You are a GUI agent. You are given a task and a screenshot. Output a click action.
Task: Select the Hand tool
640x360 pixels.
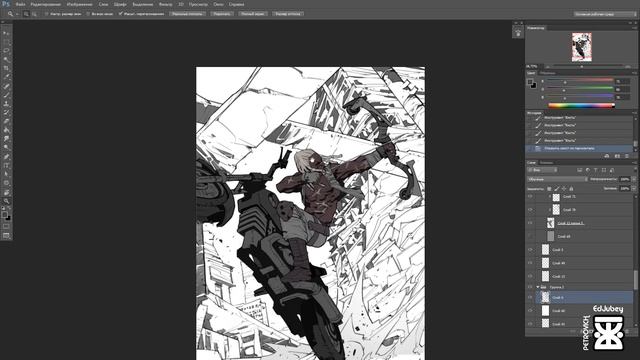6,192
